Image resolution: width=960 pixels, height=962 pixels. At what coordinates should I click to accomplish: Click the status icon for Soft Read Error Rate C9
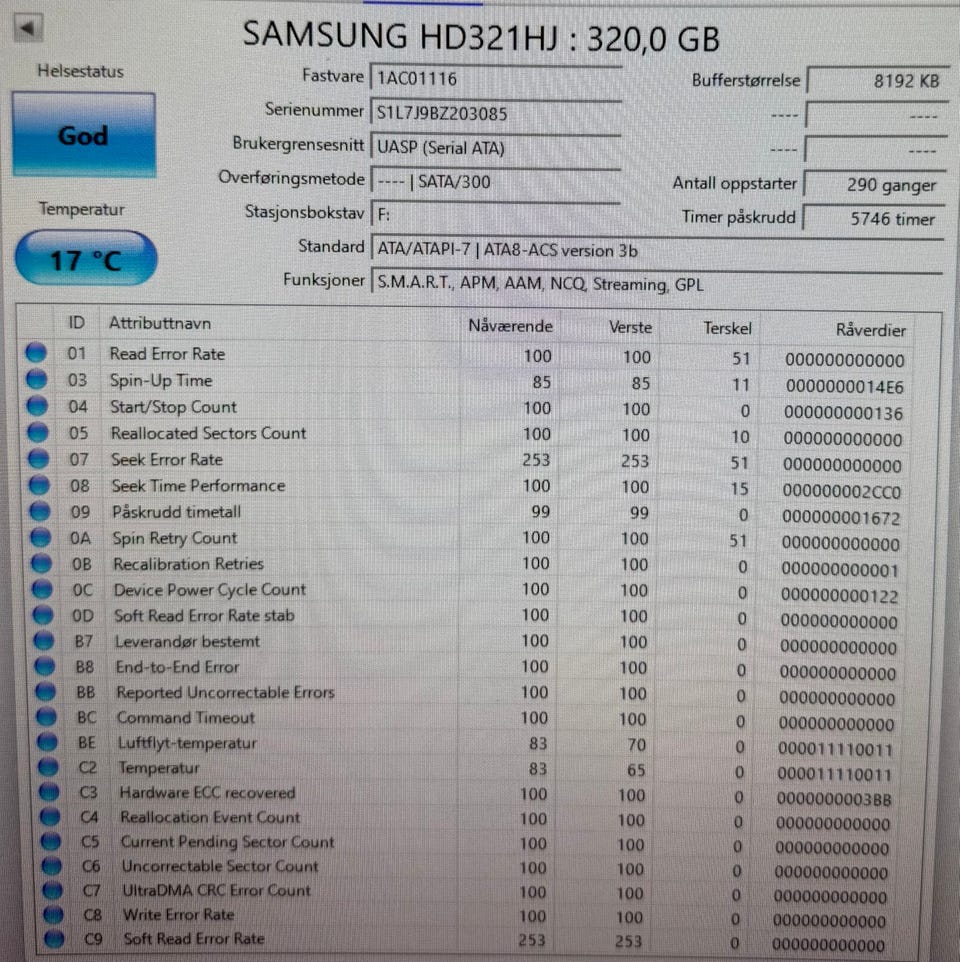(x=55, y=938)
